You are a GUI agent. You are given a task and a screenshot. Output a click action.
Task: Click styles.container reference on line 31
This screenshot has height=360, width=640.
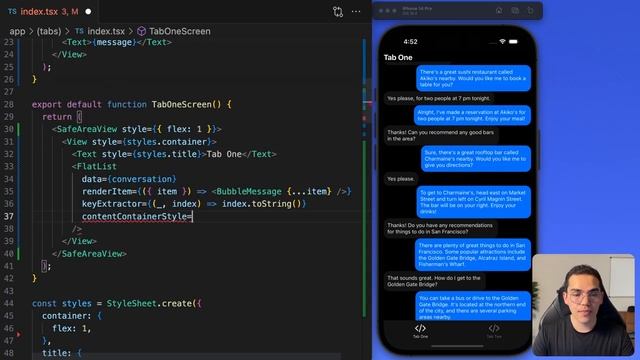coord(167,142)
